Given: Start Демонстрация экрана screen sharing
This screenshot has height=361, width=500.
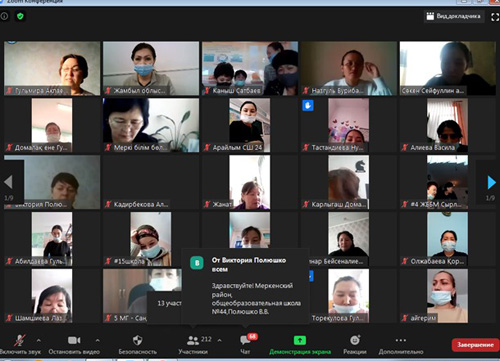Looking at the screenshot, I should pos(300,345).
